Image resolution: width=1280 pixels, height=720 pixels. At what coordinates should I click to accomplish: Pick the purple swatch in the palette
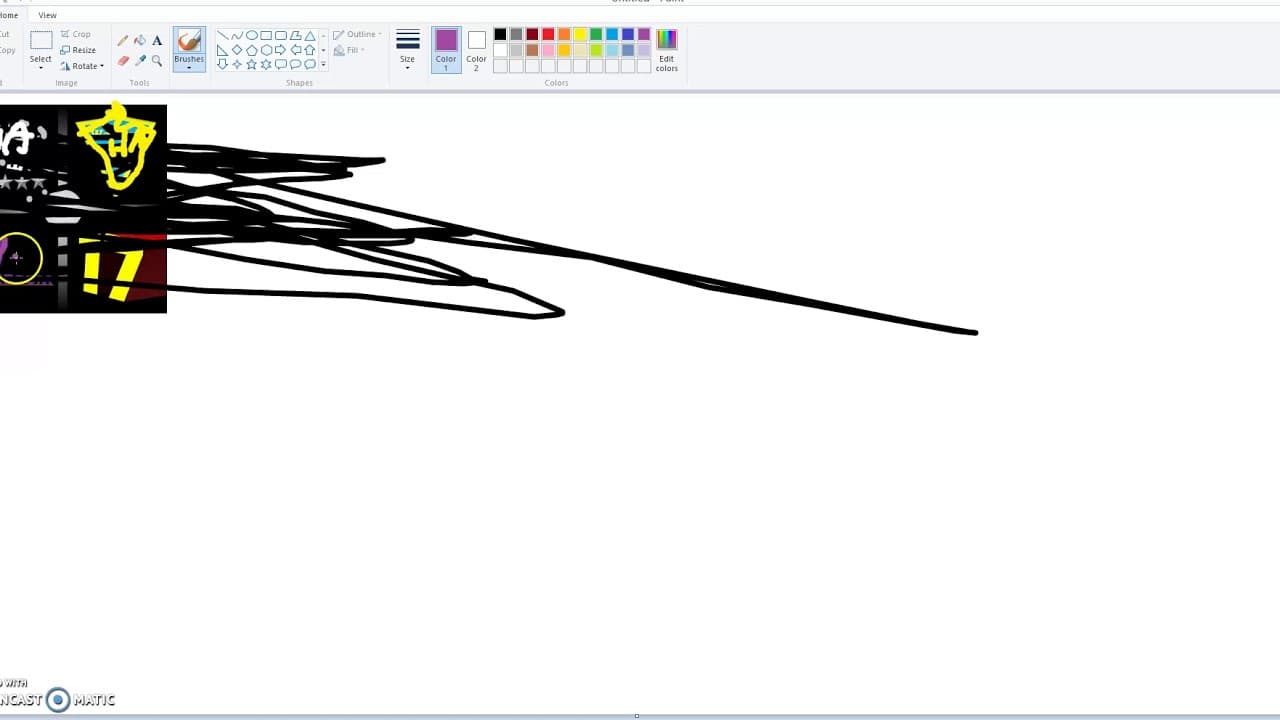coord(644,34)
